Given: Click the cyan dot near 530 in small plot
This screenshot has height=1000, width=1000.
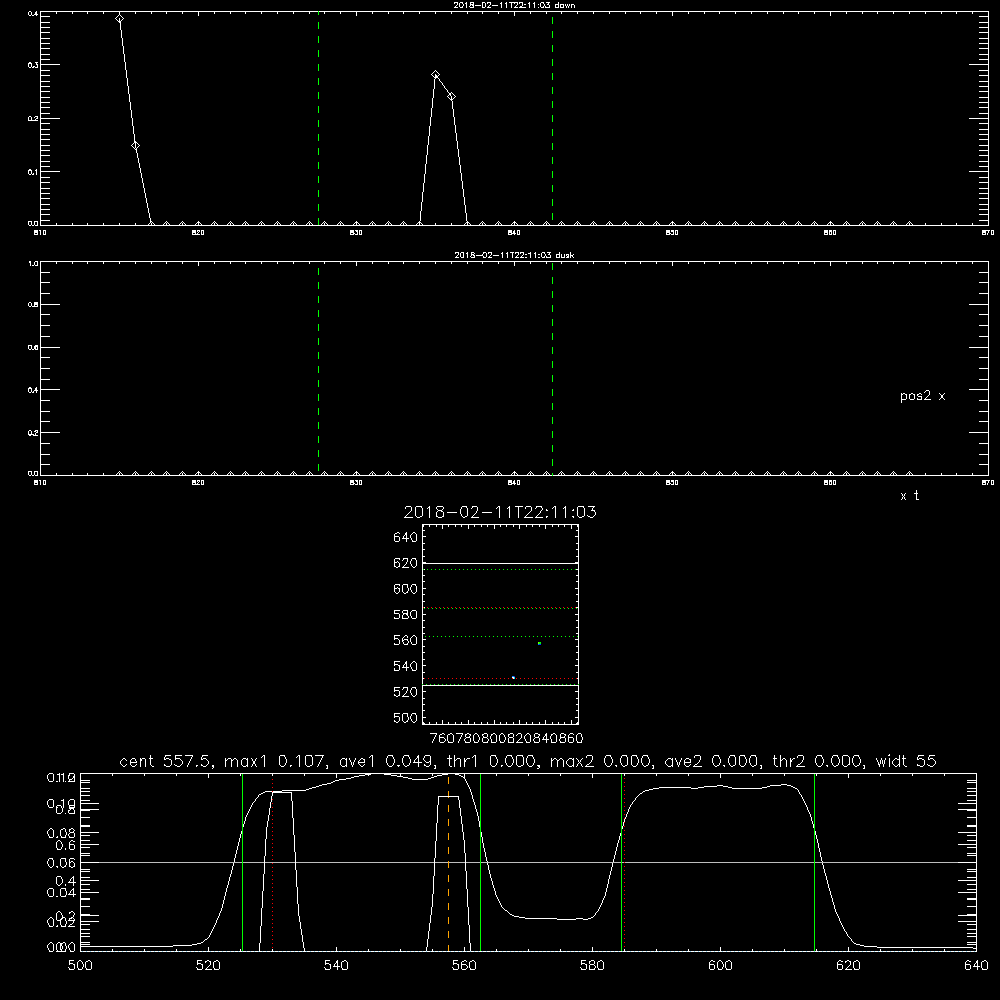Looking at the screenshot, I should (x=513, y=677).
